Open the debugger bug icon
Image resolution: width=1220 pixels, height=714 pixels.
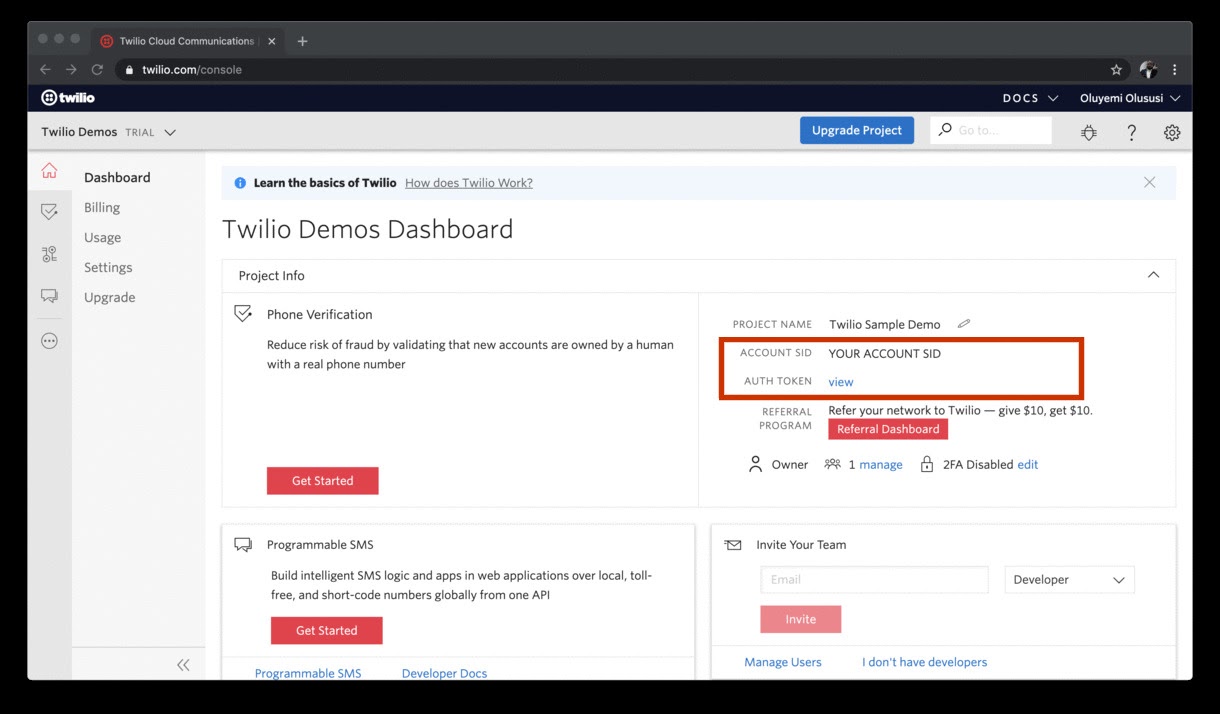point(1089,132)
